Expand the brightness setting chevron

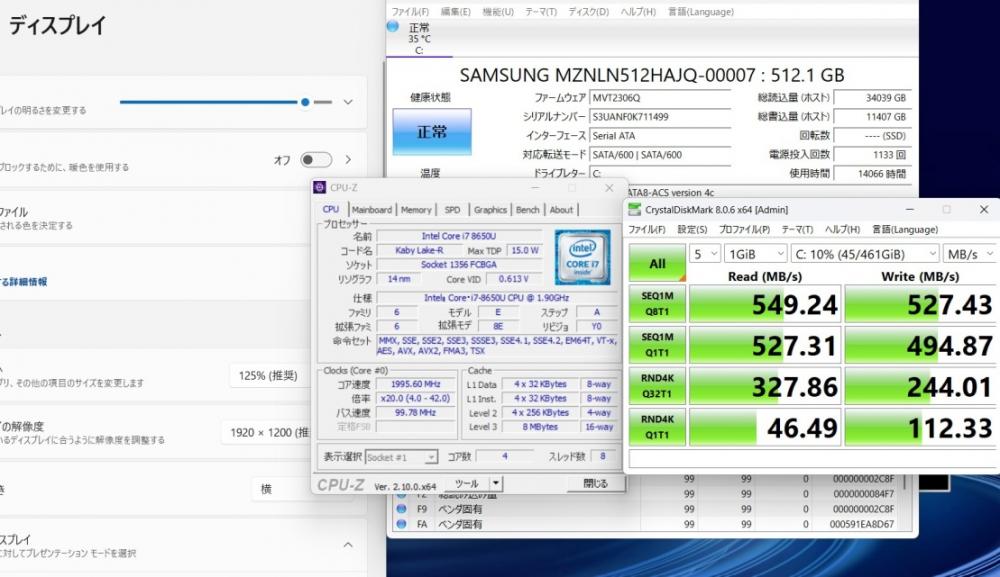tap(348, 102)
